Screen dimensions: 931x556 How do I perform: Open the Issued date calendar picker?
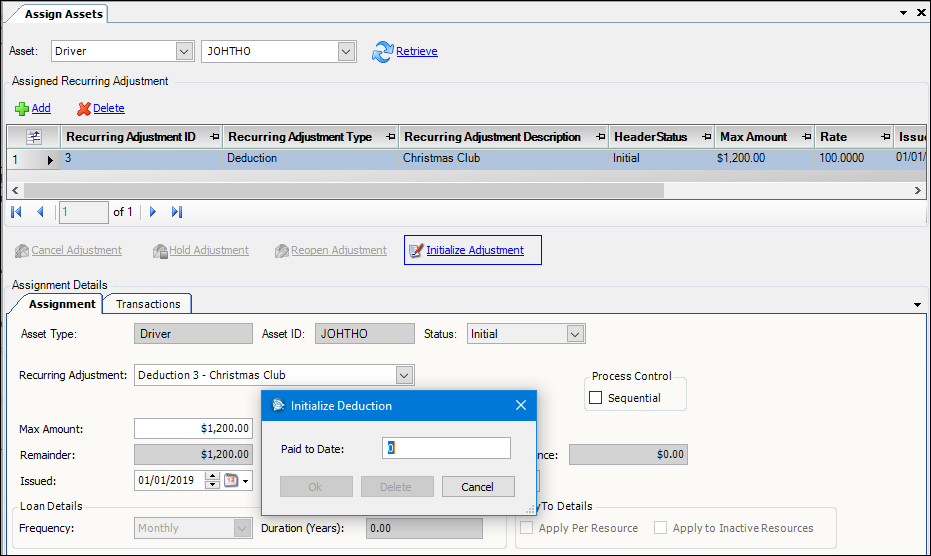[231, 481]
